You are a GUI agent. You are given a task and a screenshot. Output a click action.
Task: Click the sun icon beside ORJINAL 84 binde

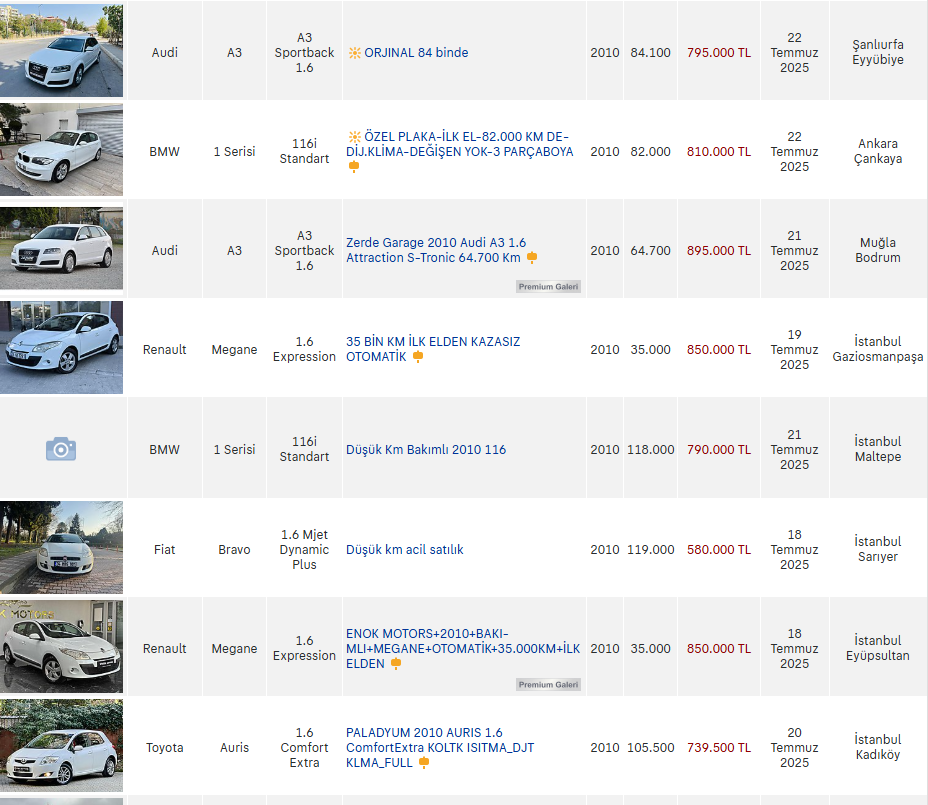click(355, 53)
